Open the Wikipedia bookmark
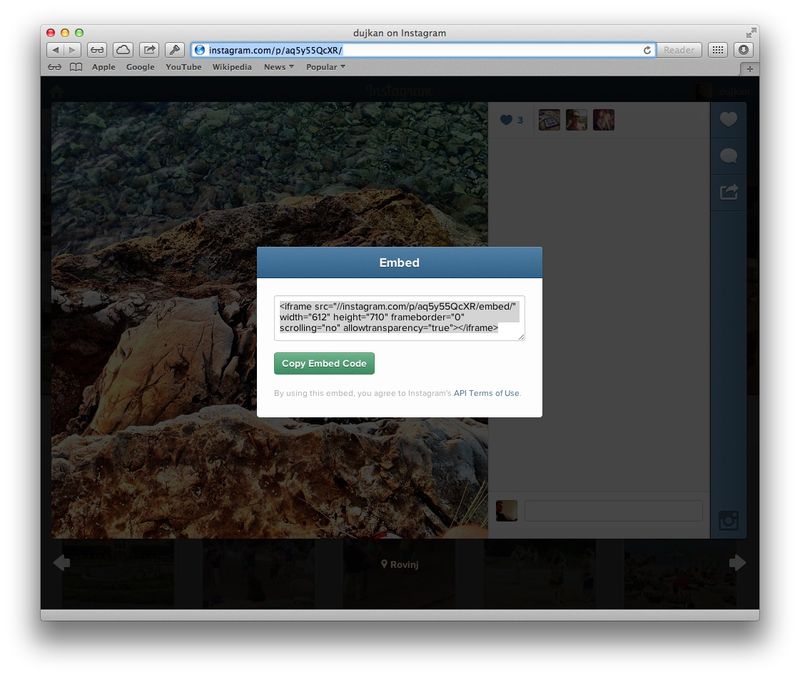Image resolution: width=800 pixels, height=677 pixels. click(232, 67)
